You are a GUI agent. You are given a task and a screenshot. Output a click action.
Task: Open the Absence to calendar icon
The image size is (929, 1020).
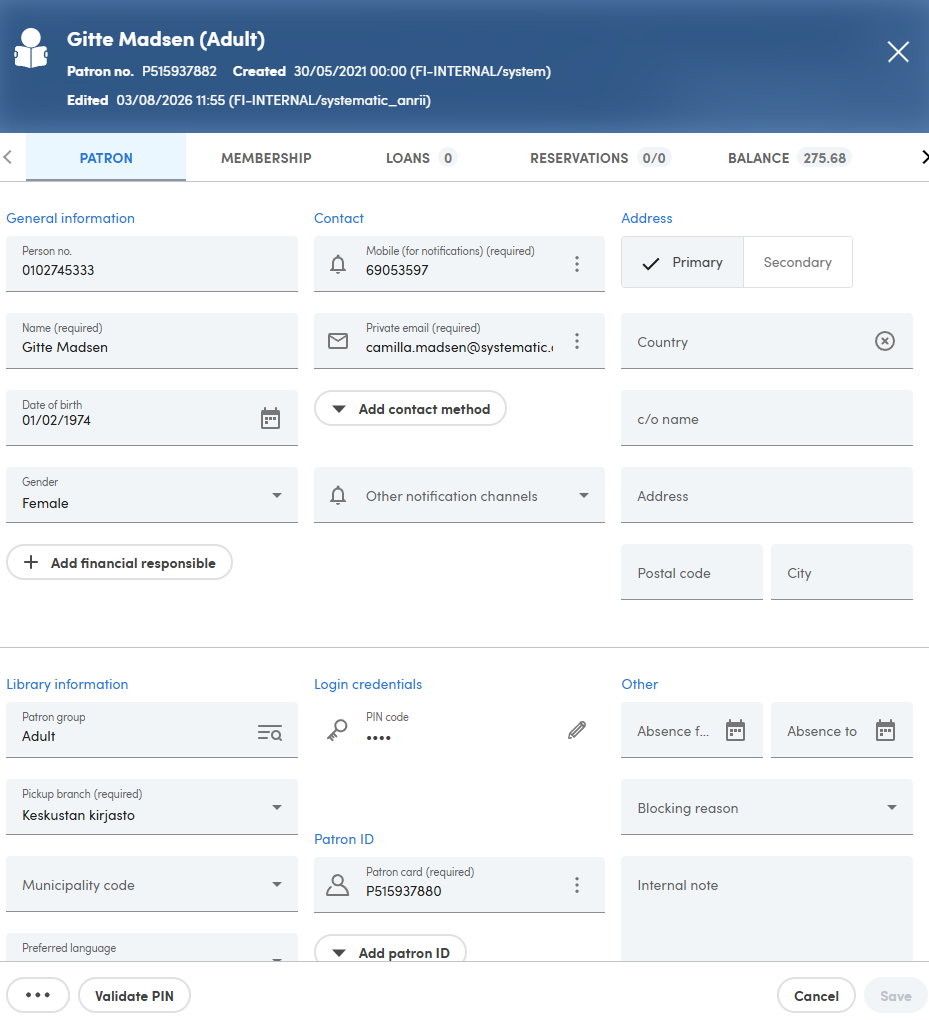point(885,730)
